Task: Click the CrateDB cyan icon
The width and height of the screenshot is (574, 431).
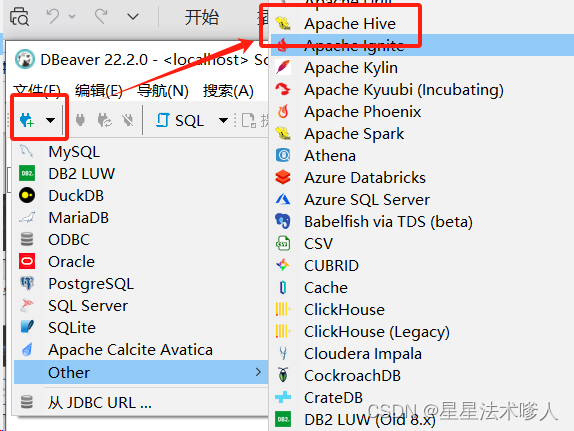Action: click(x=283, y=397)
